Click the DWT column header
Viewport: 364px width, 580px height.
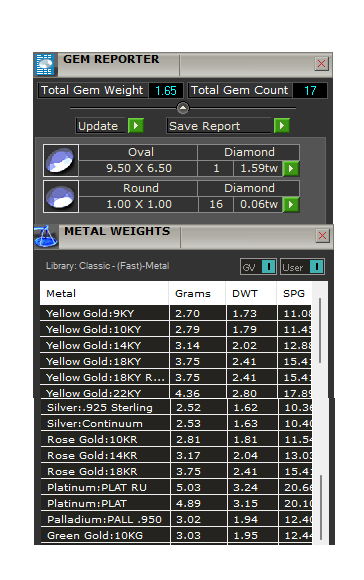tap(251, 293)
